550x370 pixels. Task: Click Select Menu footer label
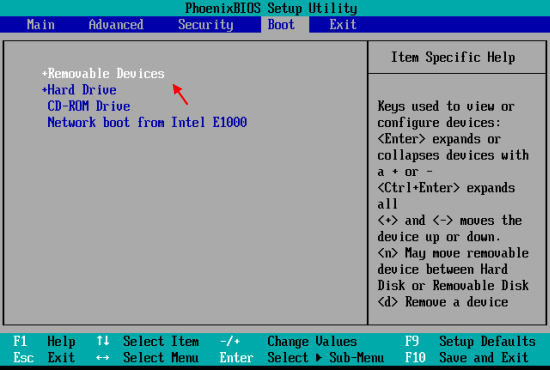tap(161, 358)
